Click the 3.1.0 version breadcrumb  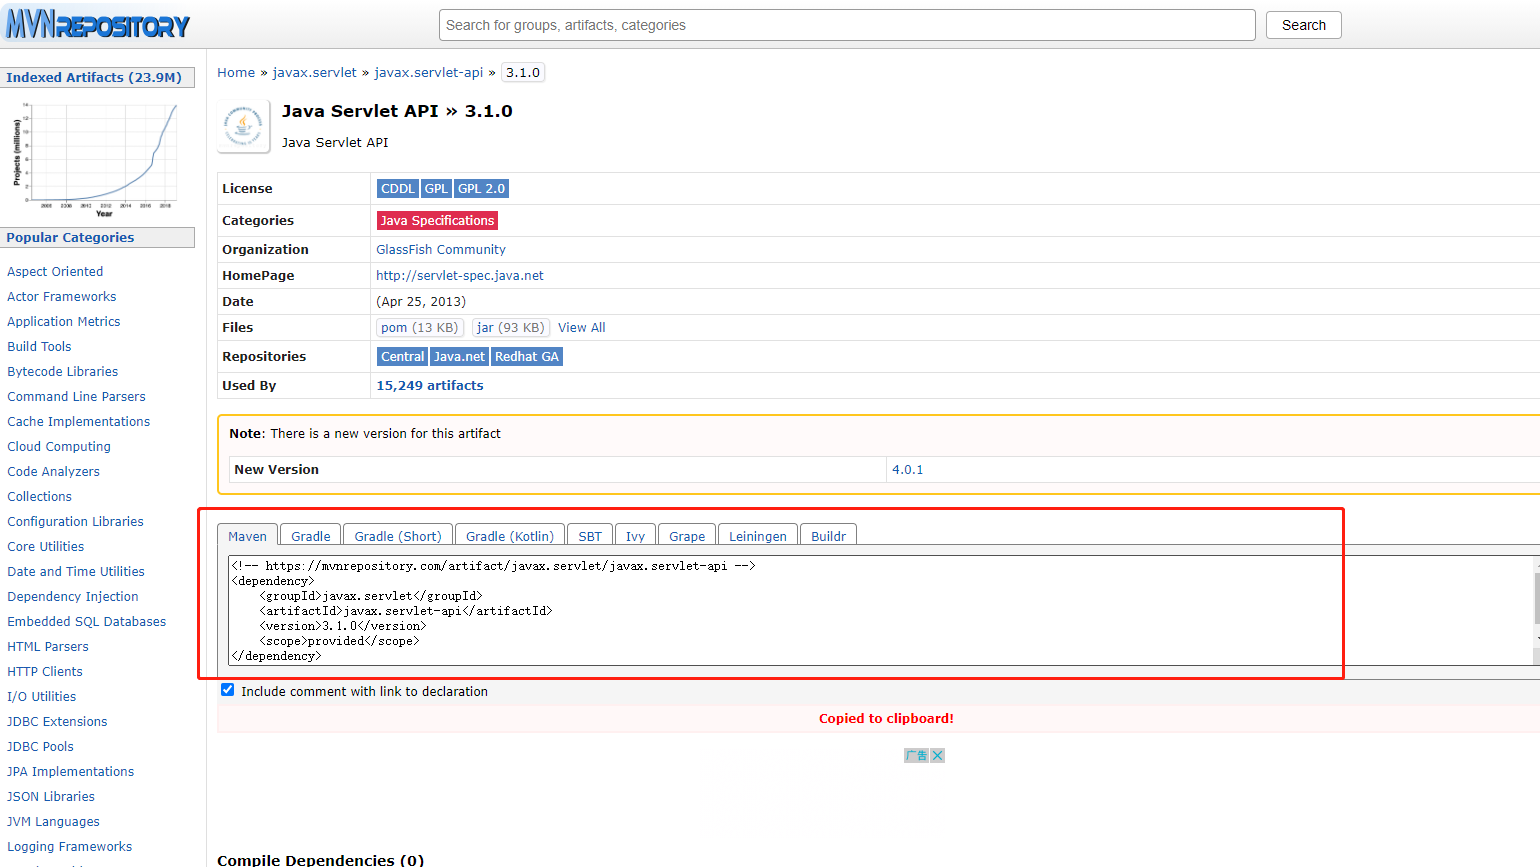pyautogui.click(x=523, y=72)
